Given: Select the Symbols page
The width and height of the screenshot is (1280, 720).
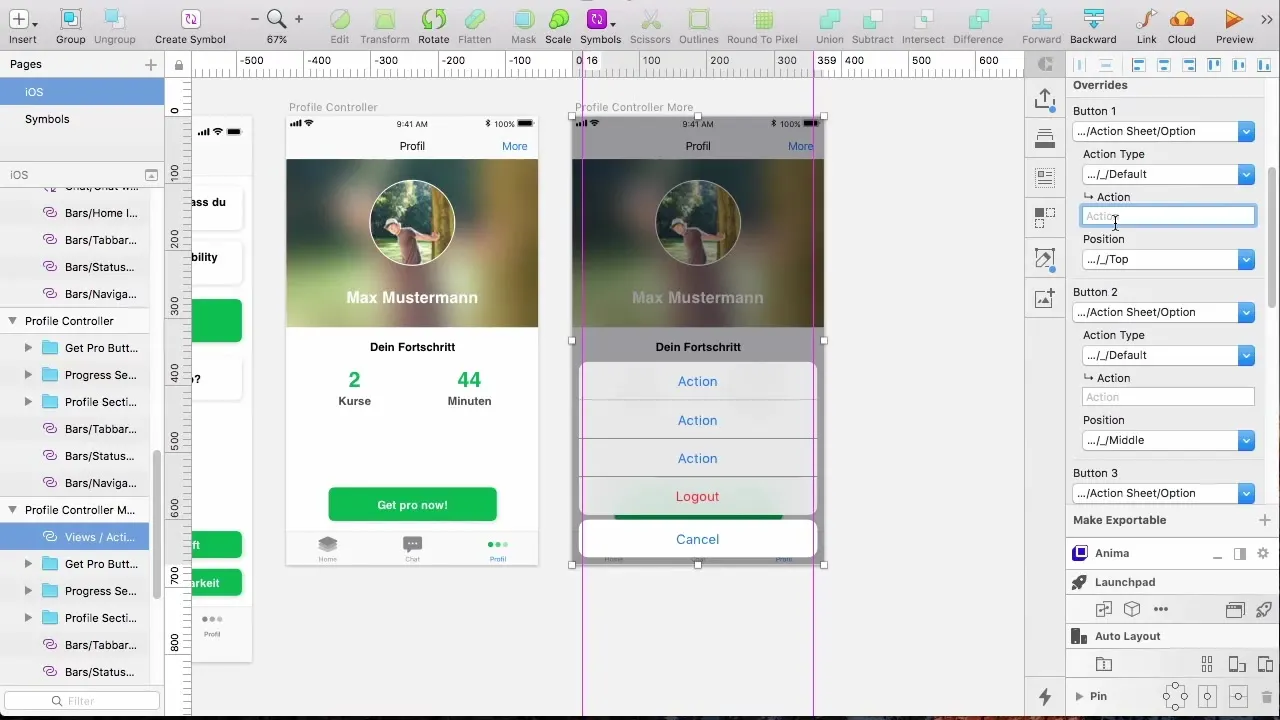Looking at the screenshot, I should (82, 119).
